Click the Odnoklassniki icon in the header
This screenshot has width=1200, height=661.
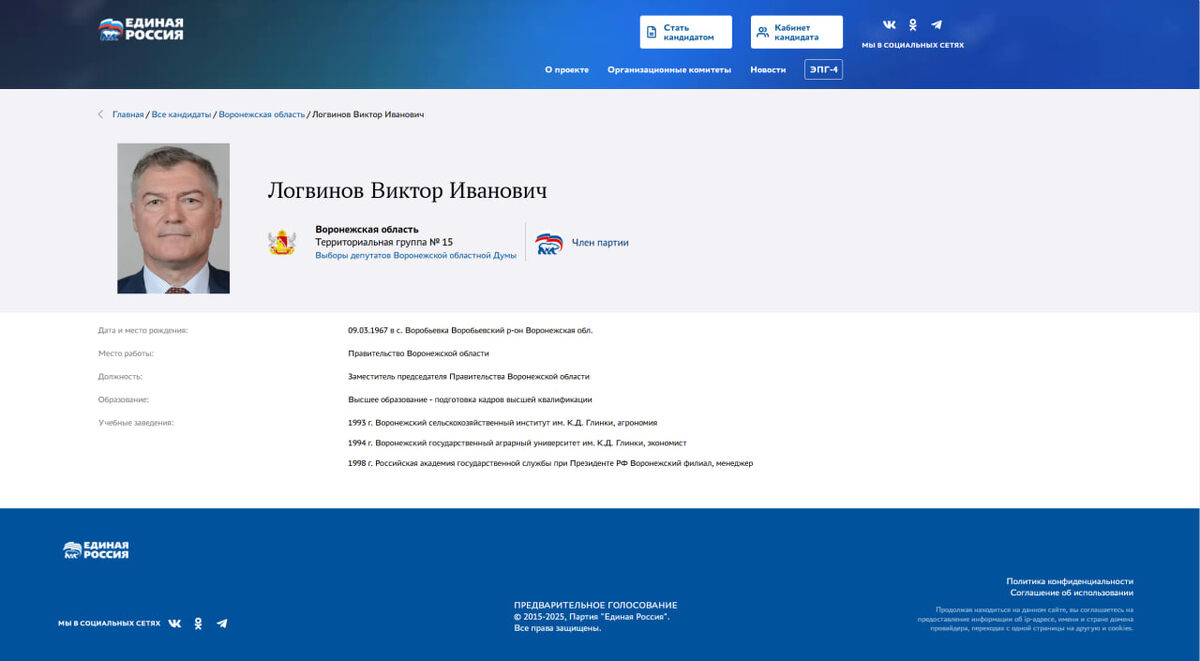click(911, 23)
